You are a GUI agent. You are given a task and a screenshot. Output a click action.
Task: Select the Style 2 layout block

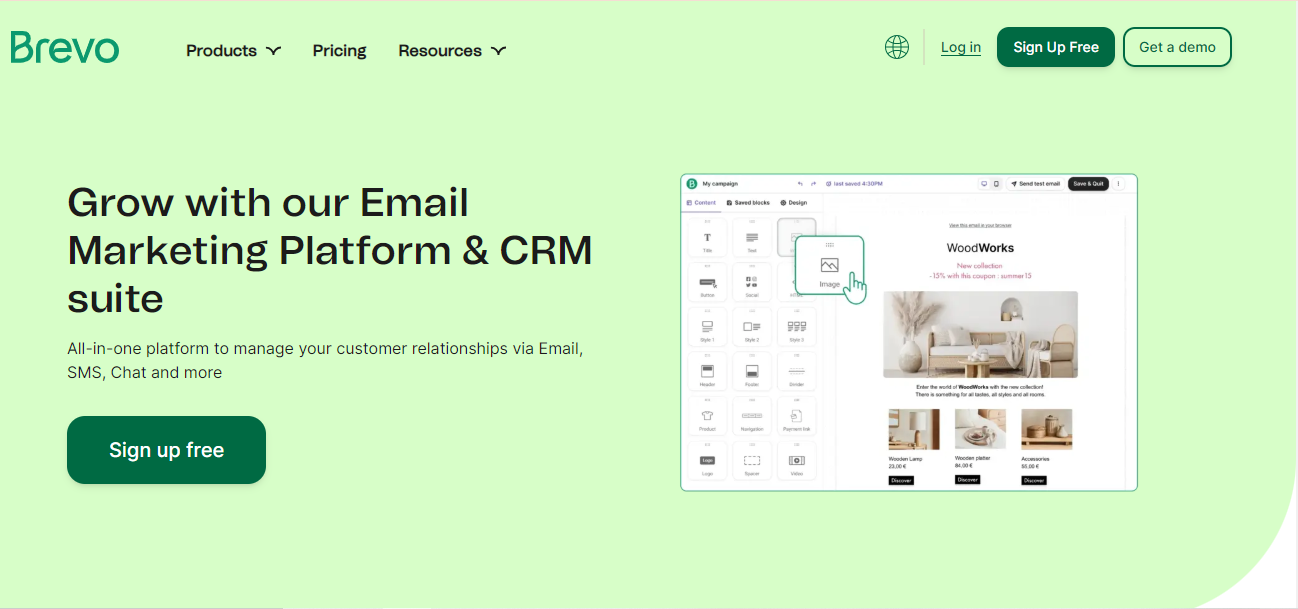point(752,328)
